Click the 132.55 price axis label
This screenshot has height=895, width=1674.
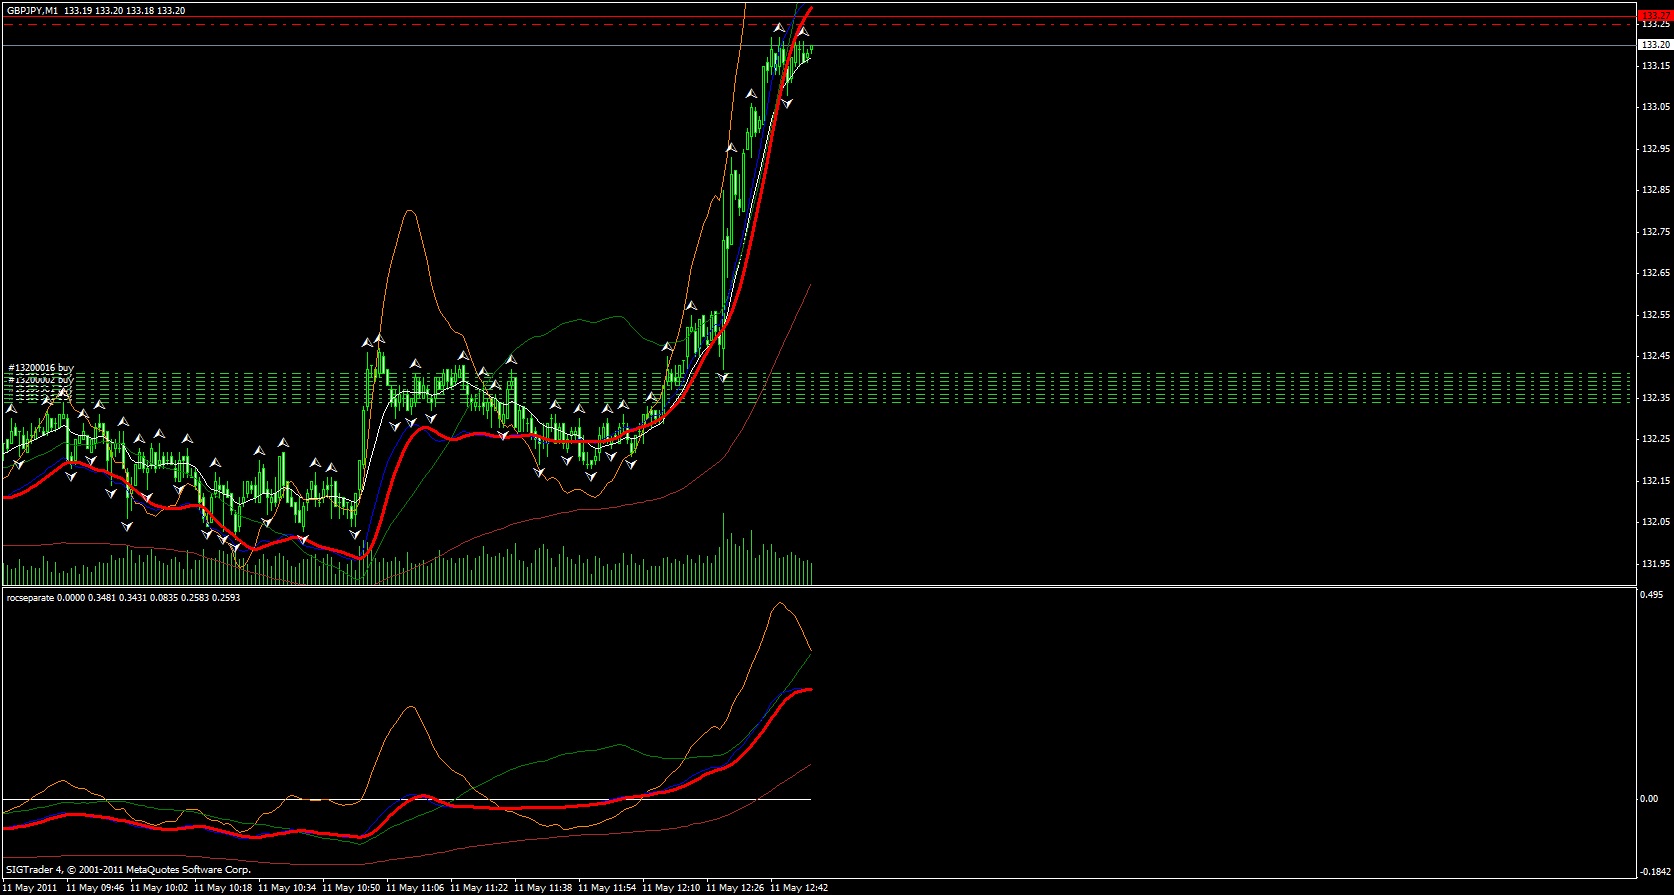pyautogui.click(x=1655, y=315)
